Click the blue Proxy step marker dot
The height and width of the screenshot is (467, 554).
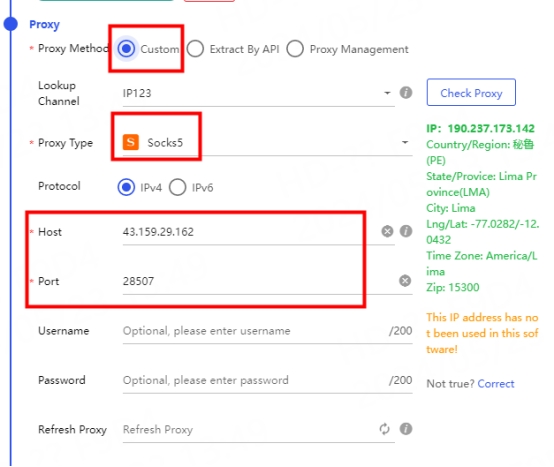point(11,24)
